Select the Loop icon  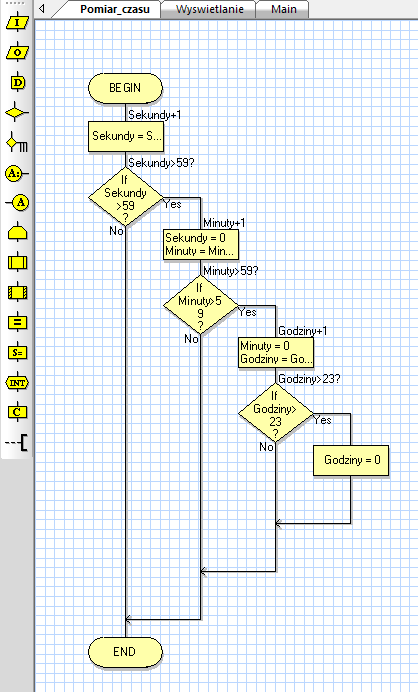17,233
